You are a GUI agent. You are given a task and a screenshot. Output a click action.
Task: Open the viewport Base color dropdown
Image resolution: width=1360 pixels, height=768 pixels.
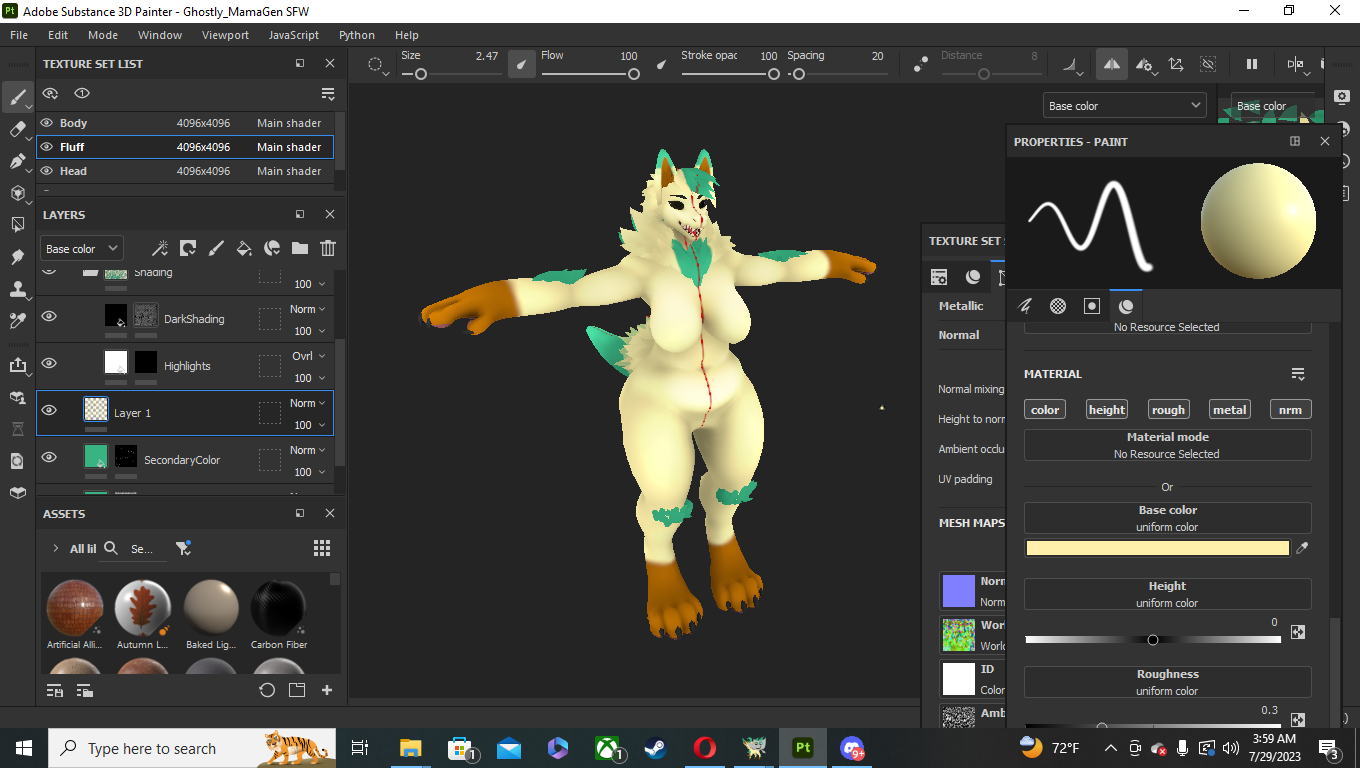pyautogui.click(x=1124, y=105)
